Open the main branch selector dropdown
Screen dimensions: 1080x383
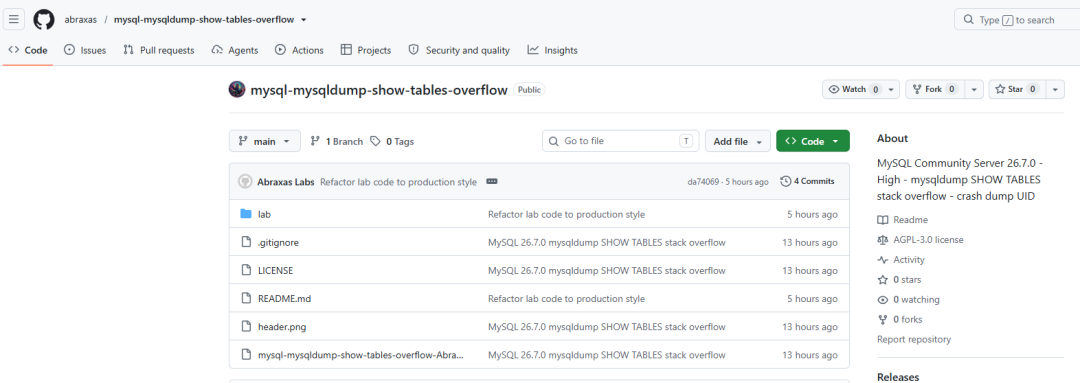pyautogui.click(x=264, y=141)
